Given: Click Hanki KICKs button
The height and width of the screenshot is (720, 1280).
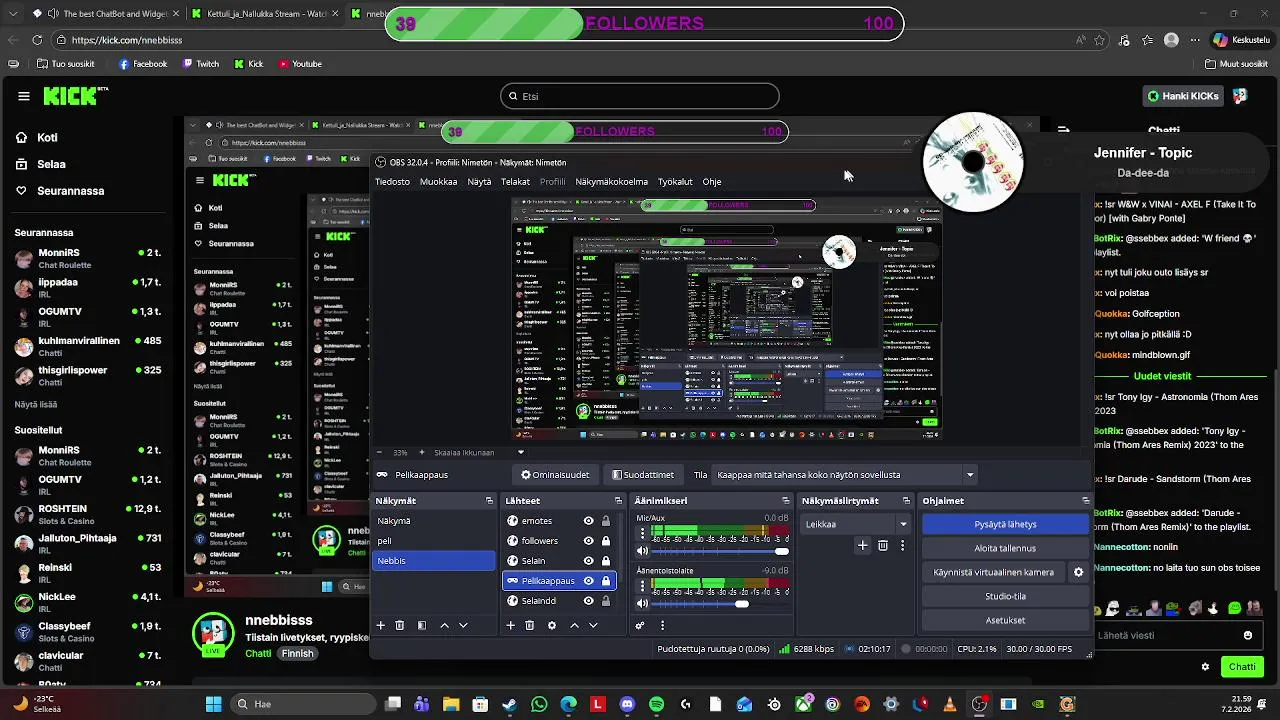Looking at the screenshot, I should tap(1183, 96).
